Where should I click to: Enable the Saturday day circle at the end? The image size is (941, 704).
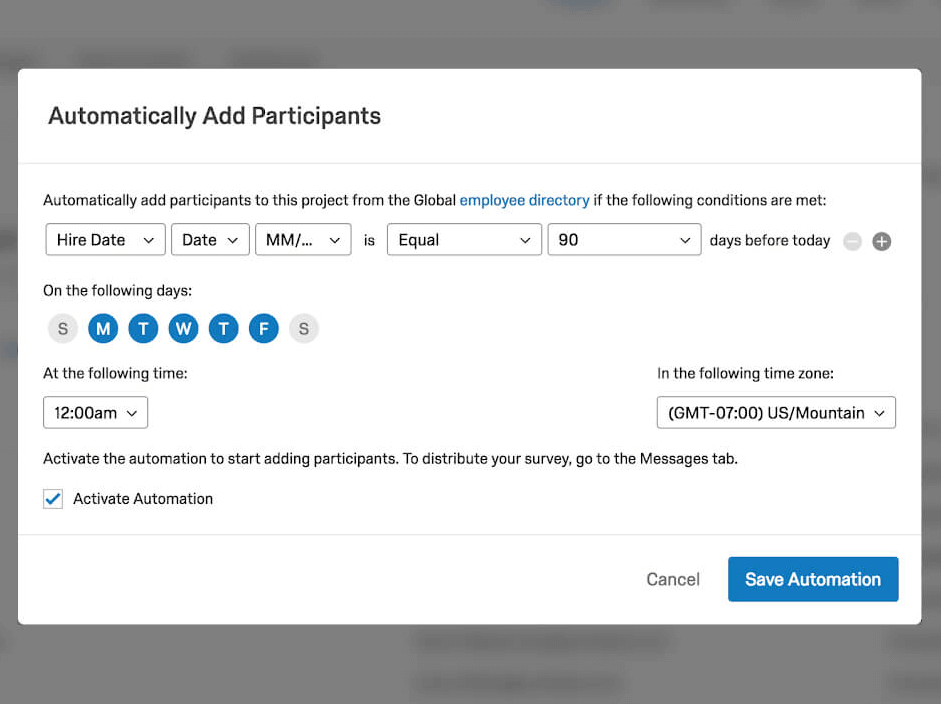304,328
